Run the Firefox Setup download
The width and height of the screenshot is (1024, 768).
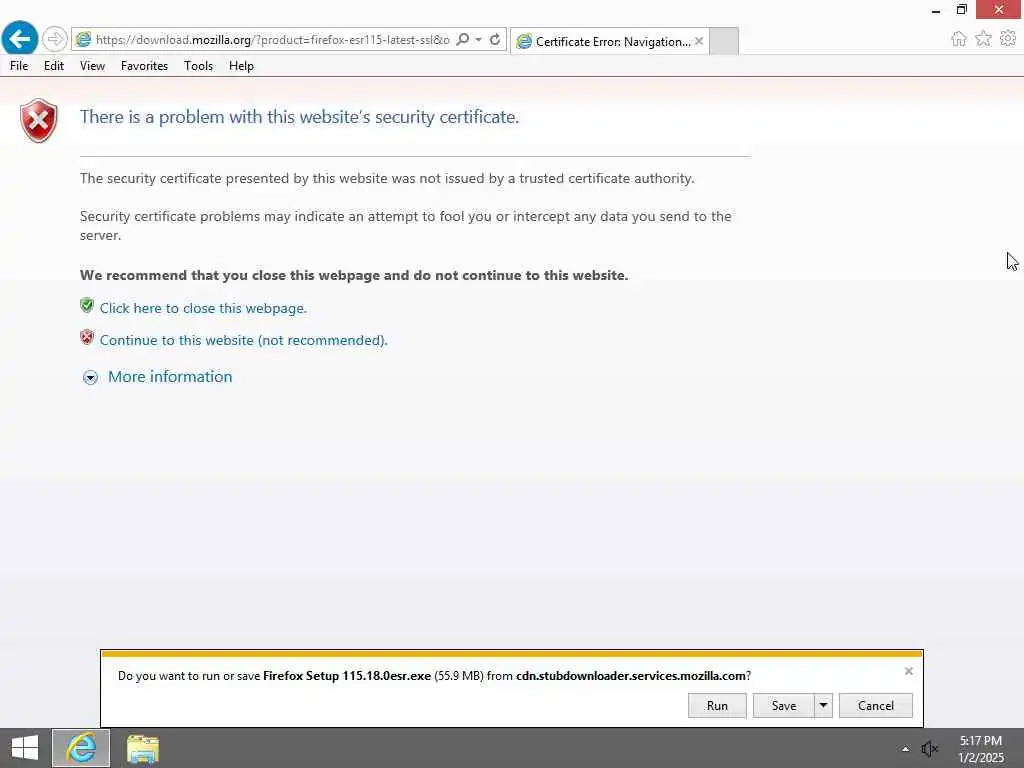[717, 705]
